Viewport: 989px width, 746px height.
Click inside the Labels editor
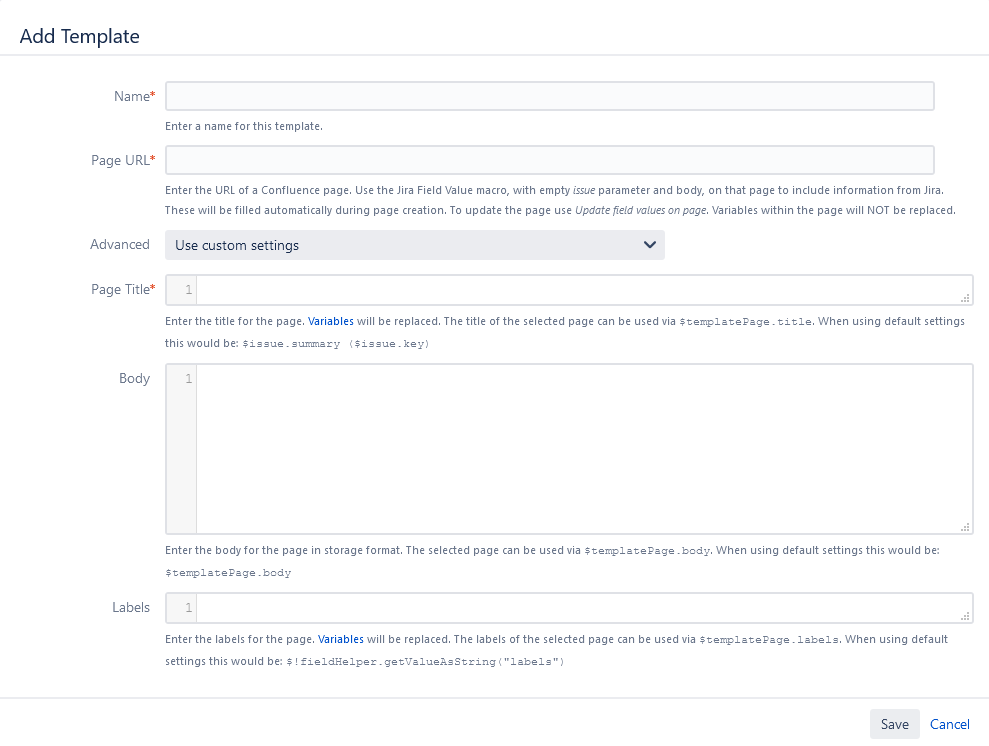580,608
